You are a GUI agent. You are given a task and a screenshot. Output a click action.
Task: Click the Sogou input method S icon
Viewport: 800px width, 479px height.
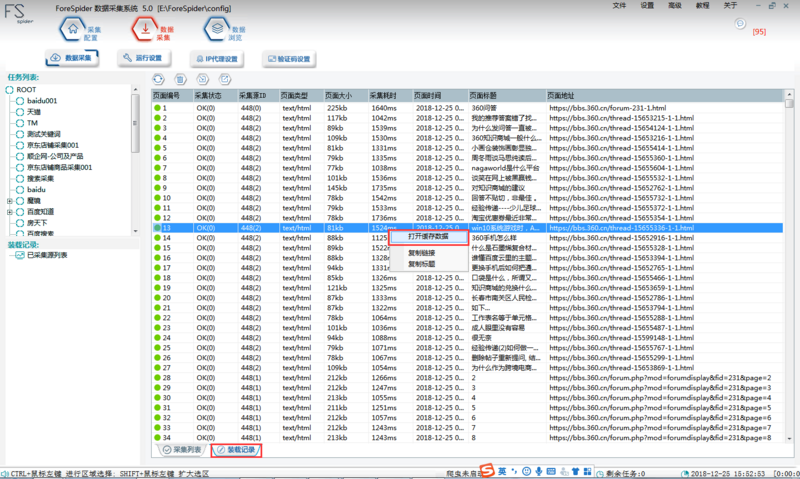486,470
